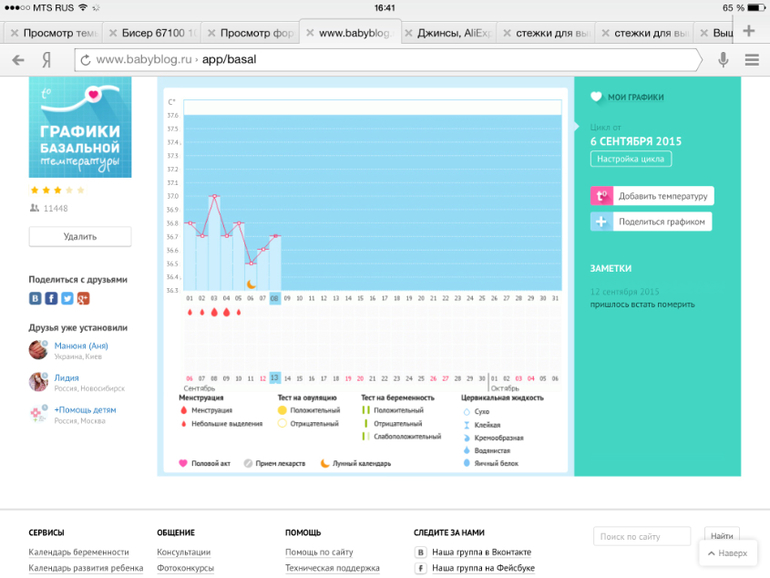Go back with the browser arrow

pyautogui.click(x=18, y=60)
